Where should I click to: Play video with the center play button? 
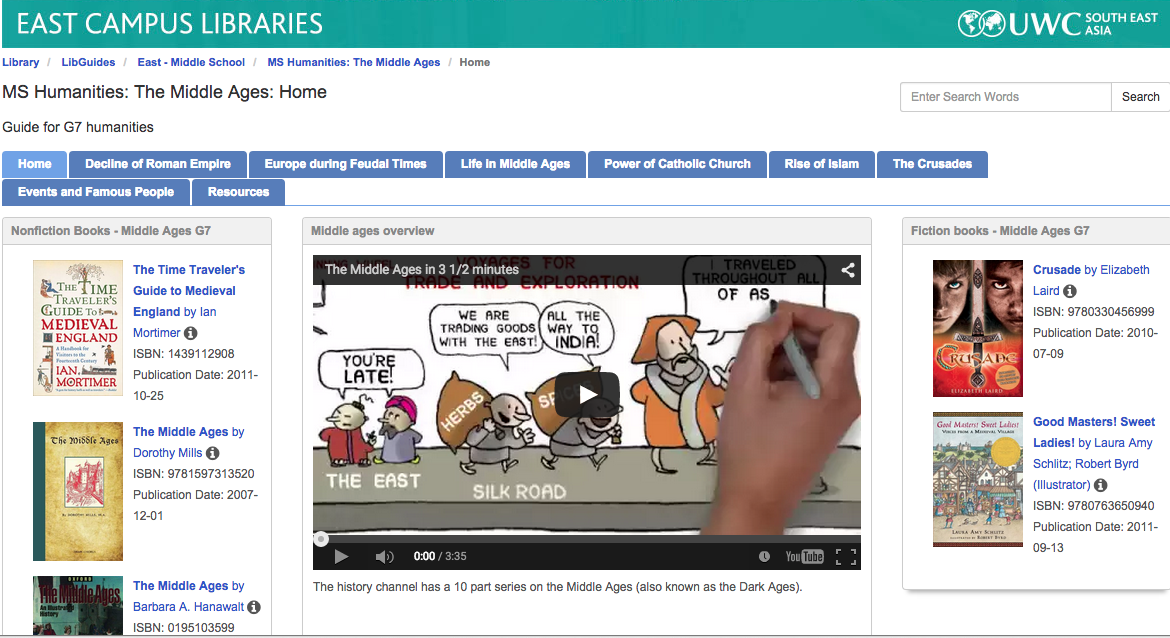[x=586, y=394]
